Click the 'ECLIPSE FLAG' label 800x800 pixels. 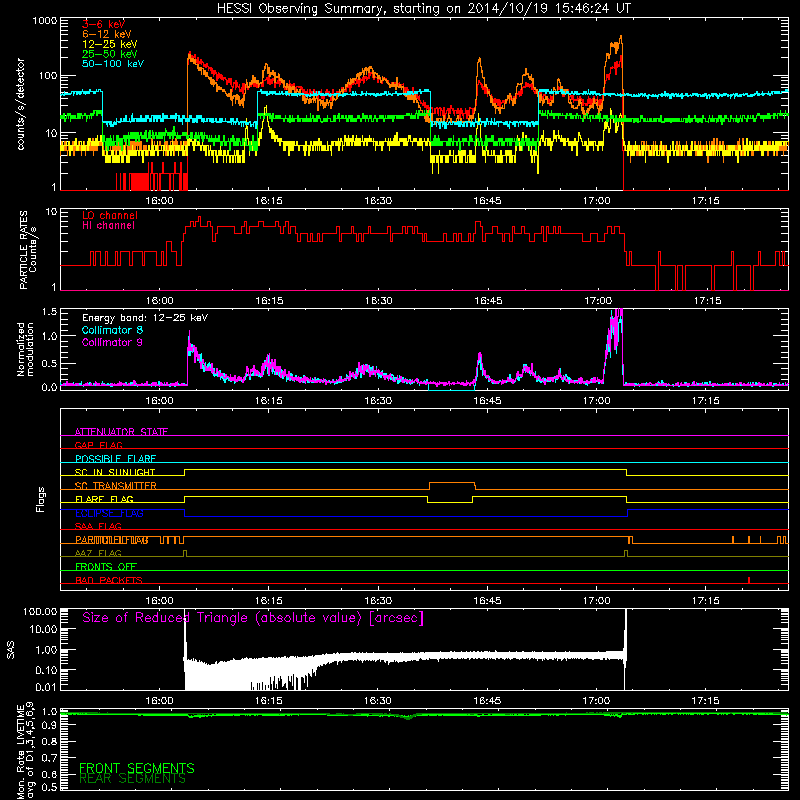tap(110, 513)
